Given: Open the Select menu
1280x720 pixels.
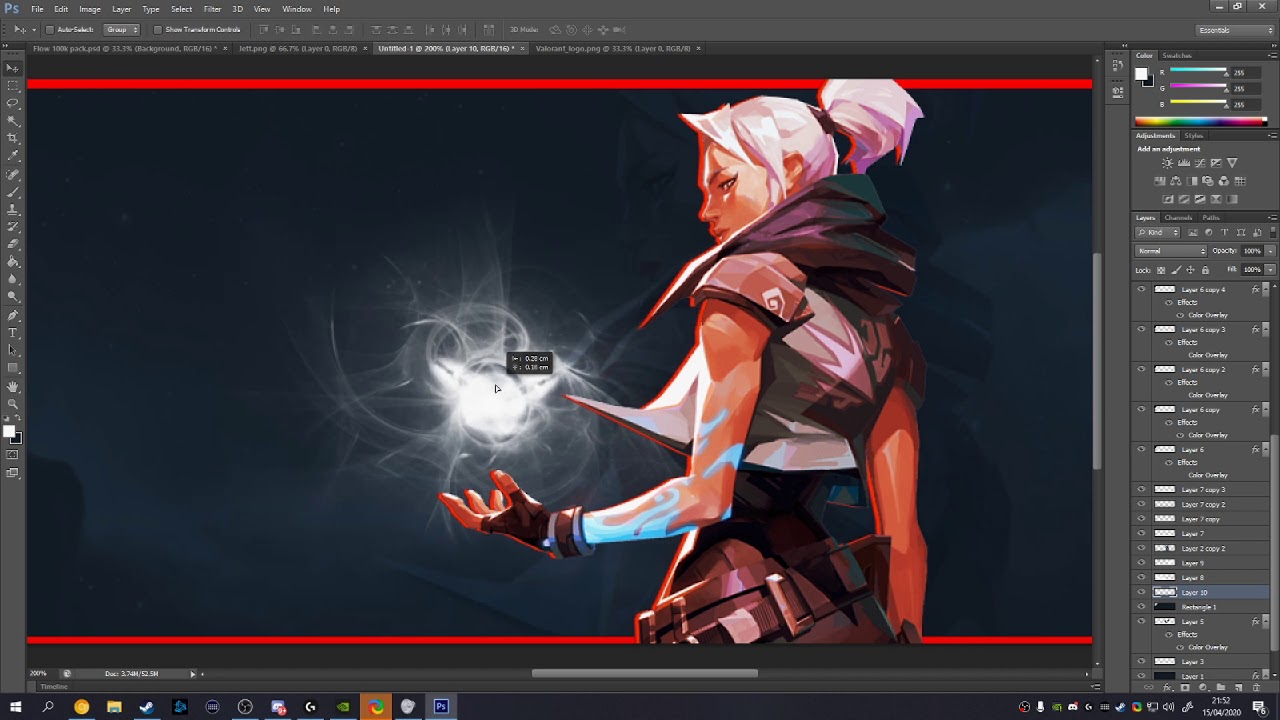Looking at the screenshot, I should click(181, 9).
